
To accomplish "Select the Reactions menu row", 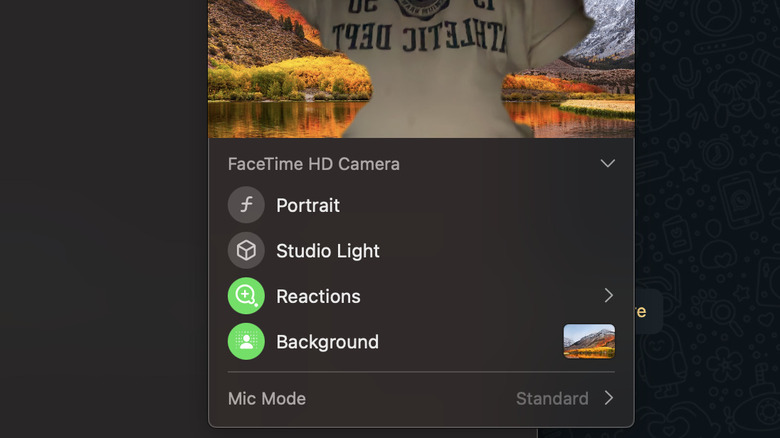I will click(420, 296).
